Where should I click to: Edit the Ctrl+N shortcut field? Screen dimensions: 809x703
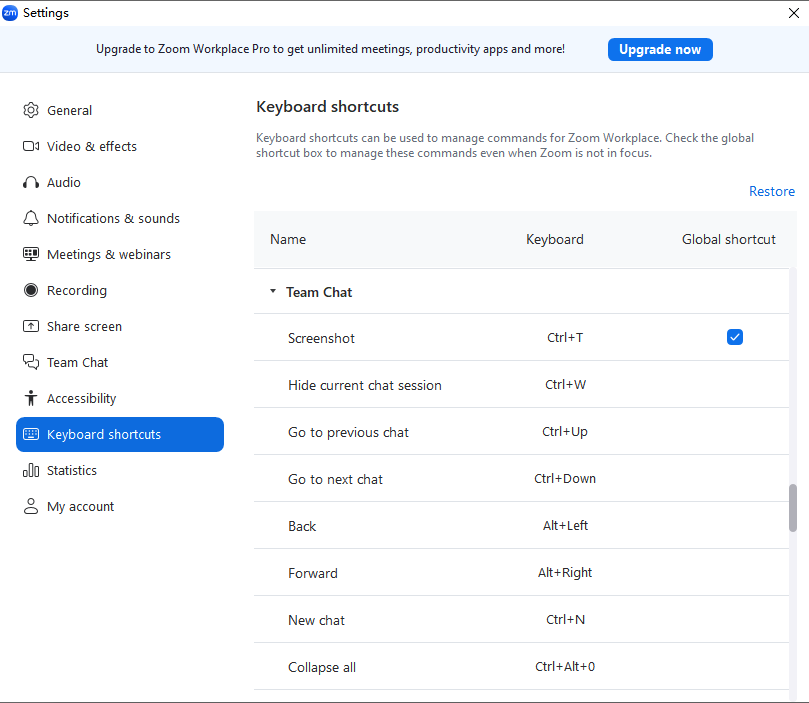click(x=565, y=619)
